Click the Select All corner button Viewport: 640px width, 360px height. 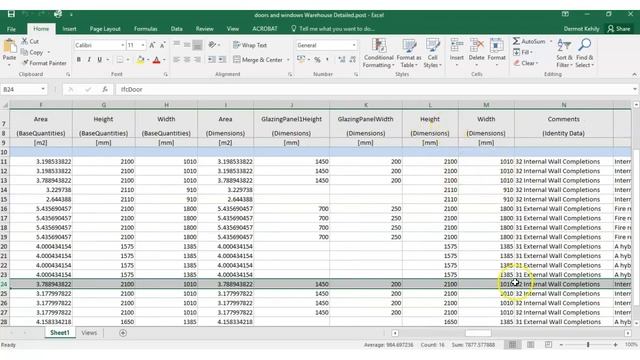coord(5,105)
